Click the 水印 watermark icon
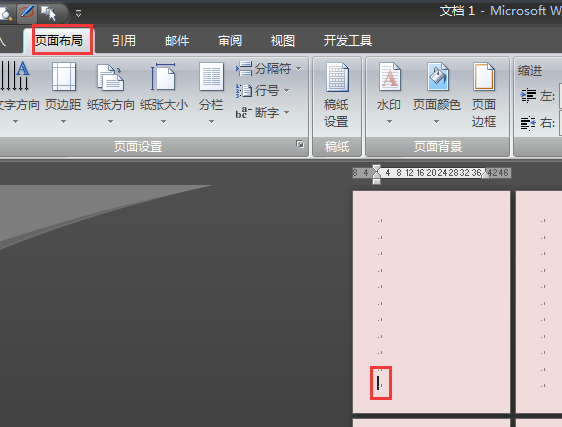Image resolution: width=562 pixels, height=427 pixels. [x=390, y=76]
